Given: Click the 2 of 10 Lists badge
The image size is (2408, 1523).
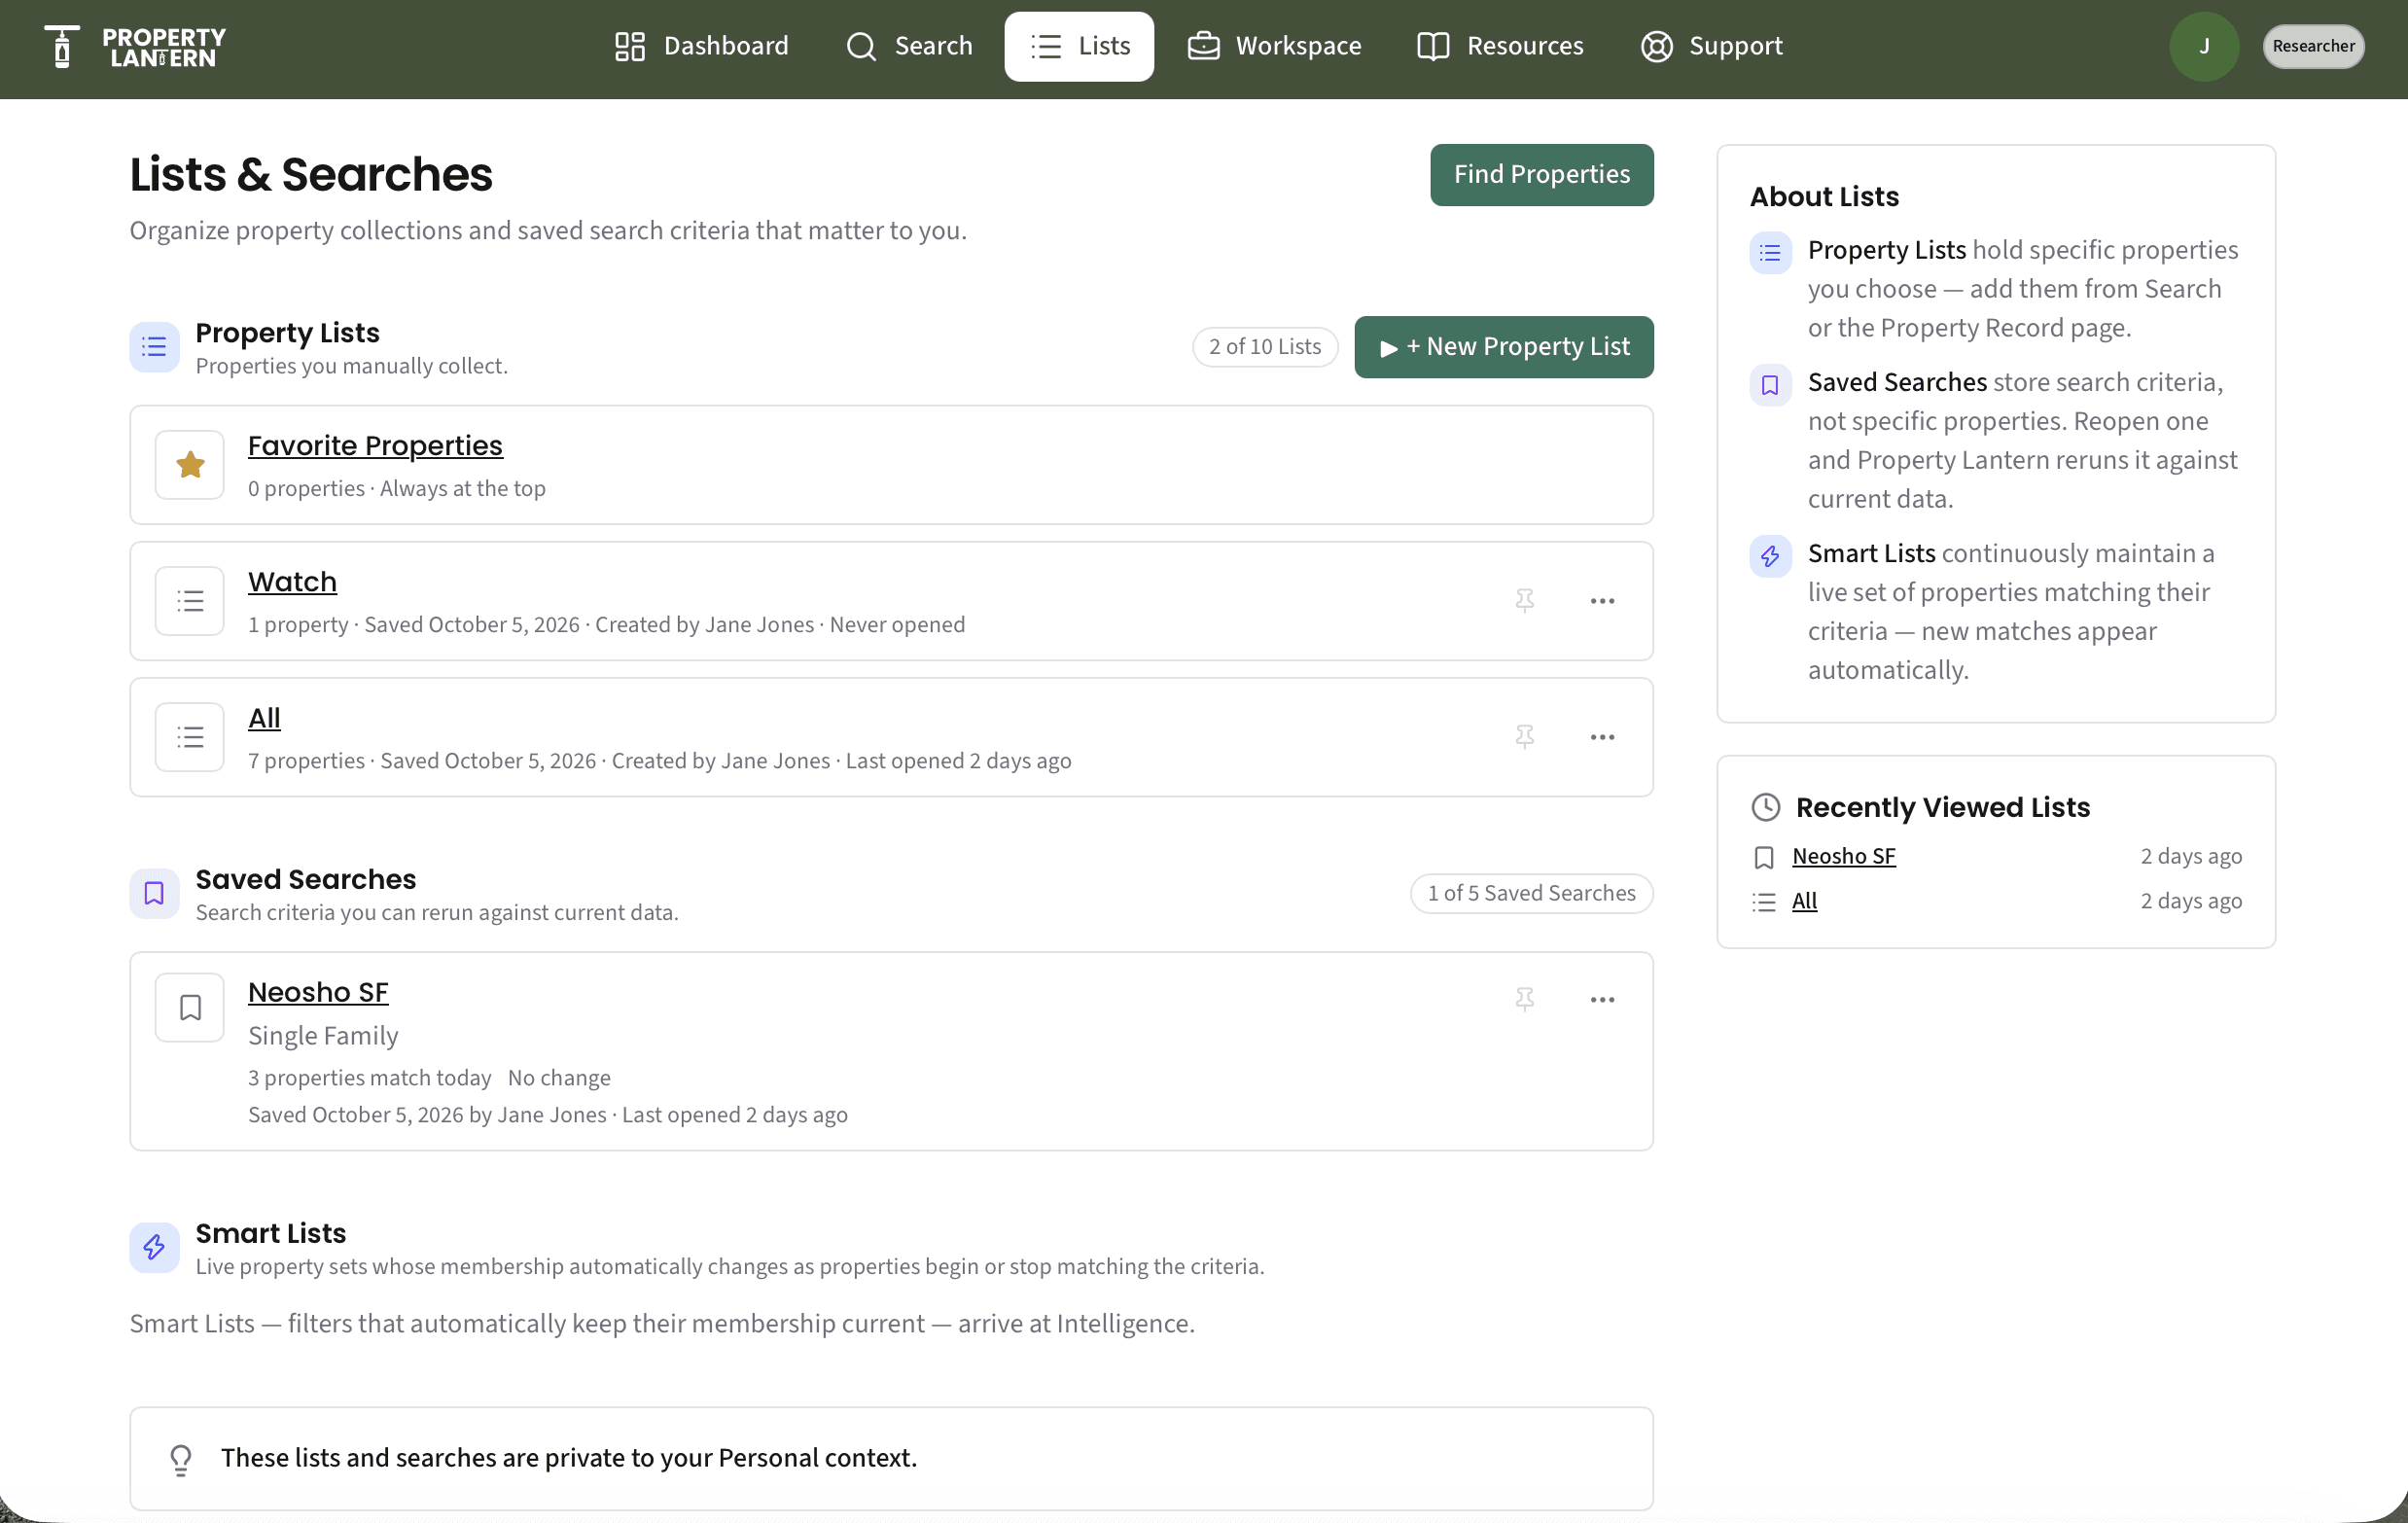Looking at the screenshot, I should pyautogui.click(x=1264, y=347).
